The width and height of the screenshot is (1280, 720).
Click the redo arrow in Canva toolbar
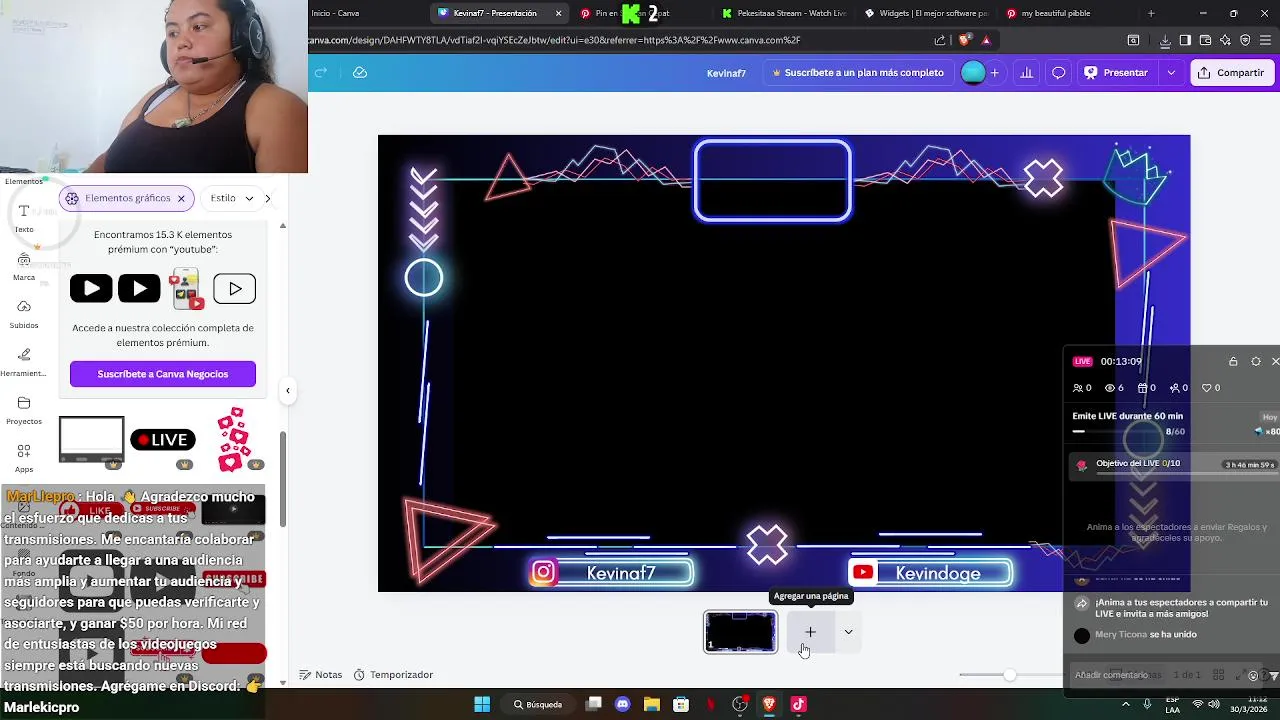click(321, 72)
